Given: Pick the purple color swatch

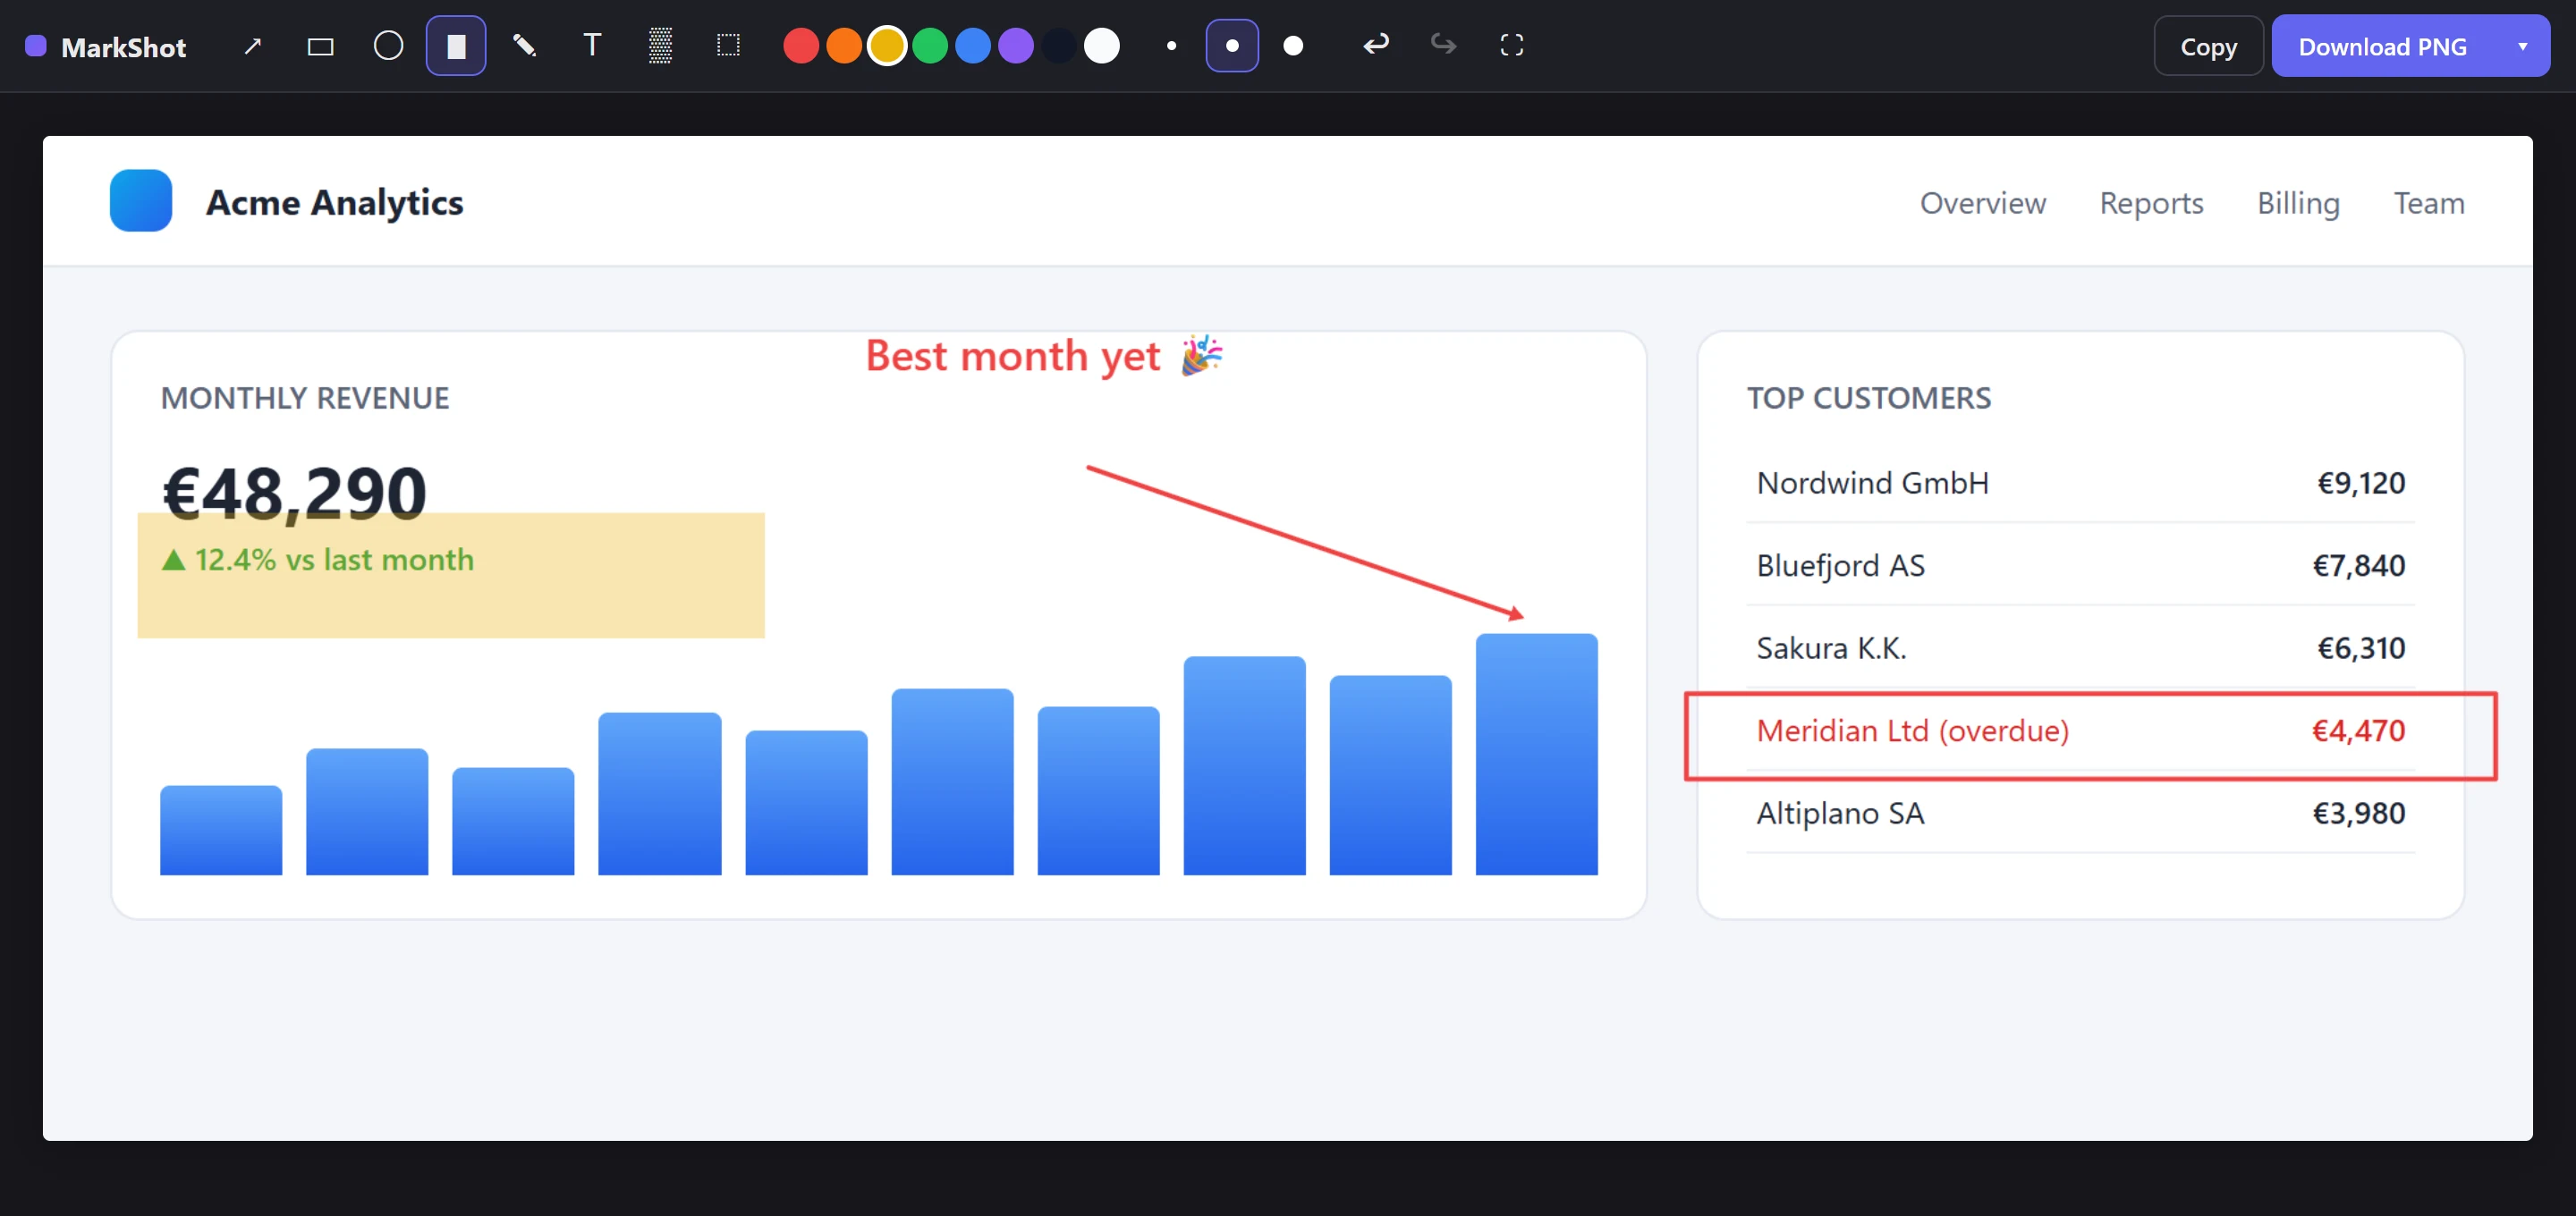Looking at the screenshot, I should point(1016,46).
